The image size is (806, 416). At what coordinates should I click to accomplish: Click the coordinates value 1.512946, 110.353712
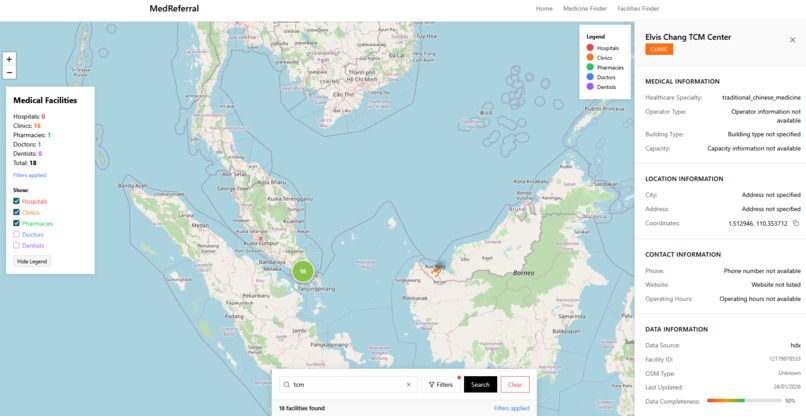758,224
